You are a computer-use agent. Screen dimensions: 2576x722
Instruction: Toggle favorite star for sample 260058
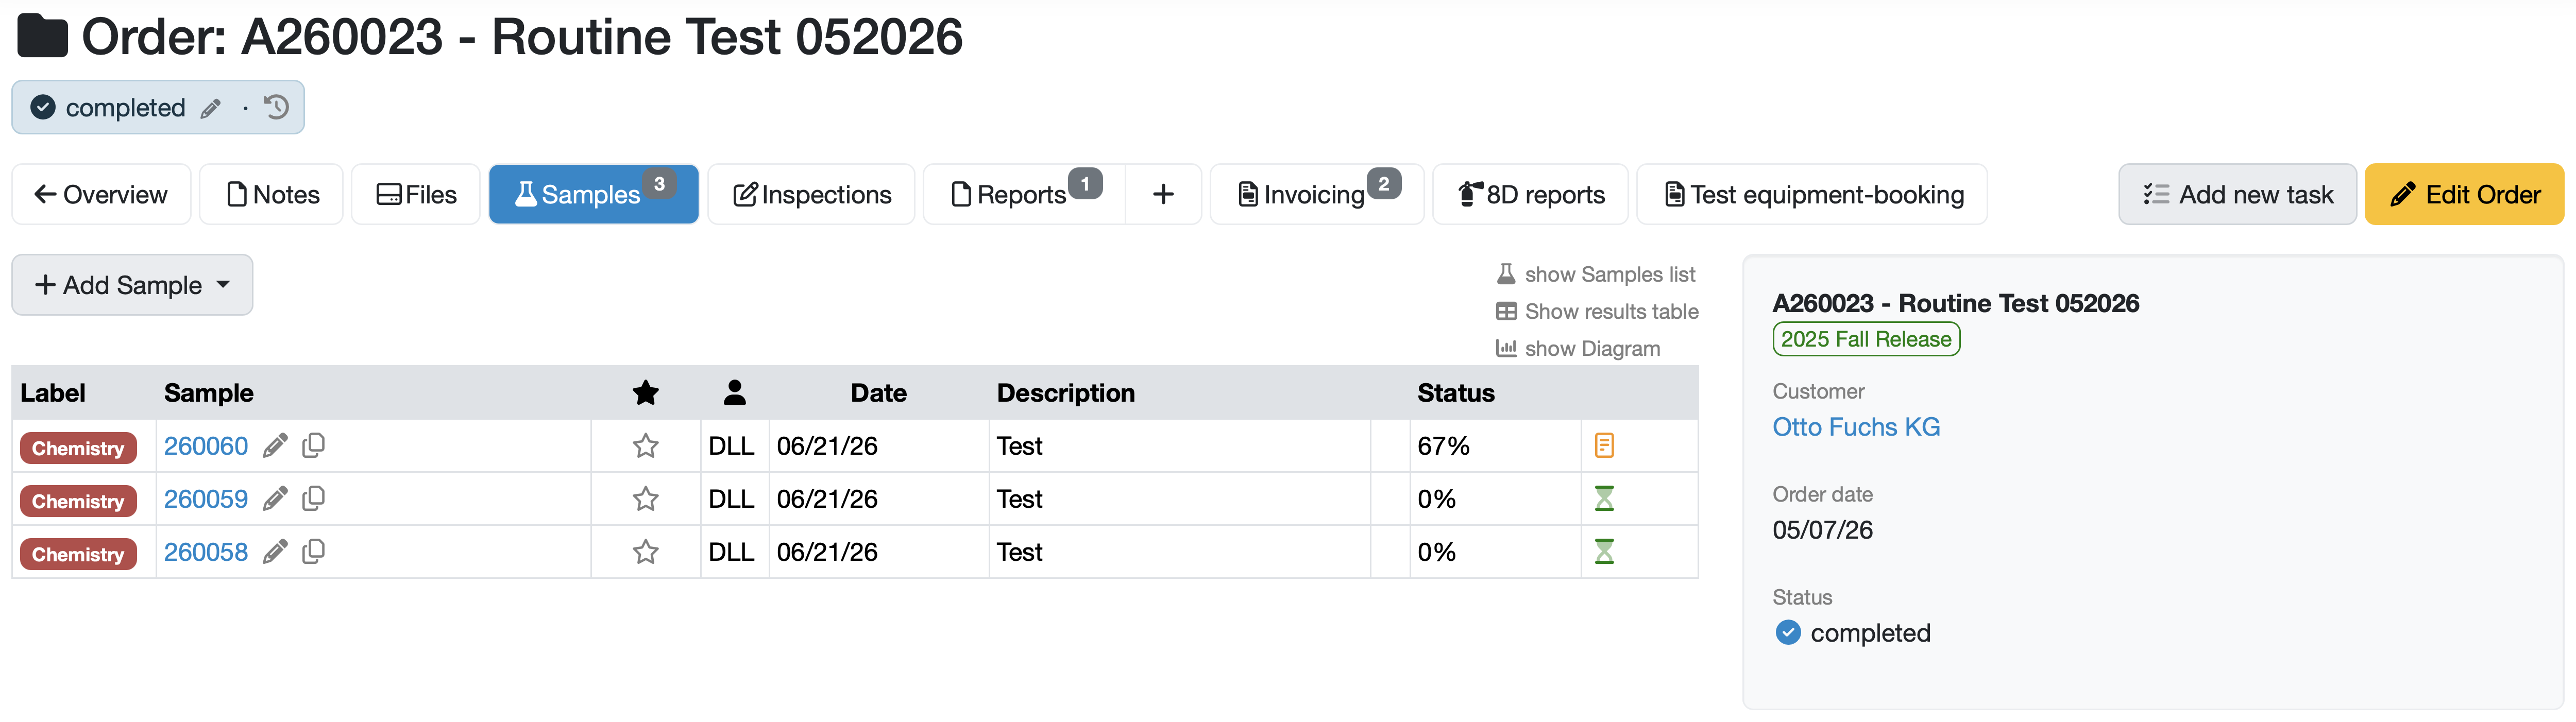click(646, 552)
